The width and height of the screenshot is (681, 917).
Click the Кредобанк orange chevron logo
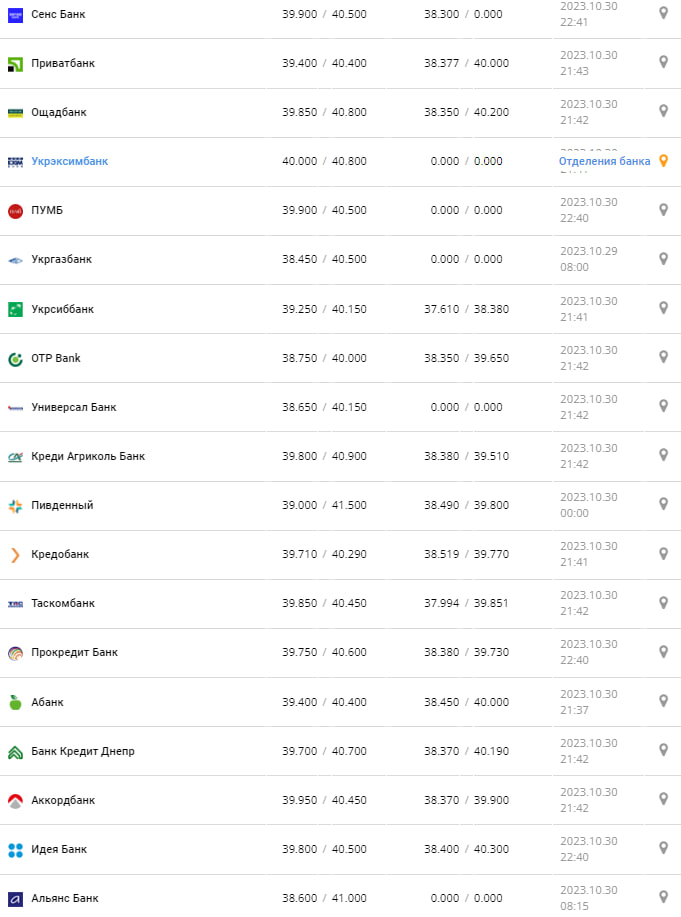[15, 554]
